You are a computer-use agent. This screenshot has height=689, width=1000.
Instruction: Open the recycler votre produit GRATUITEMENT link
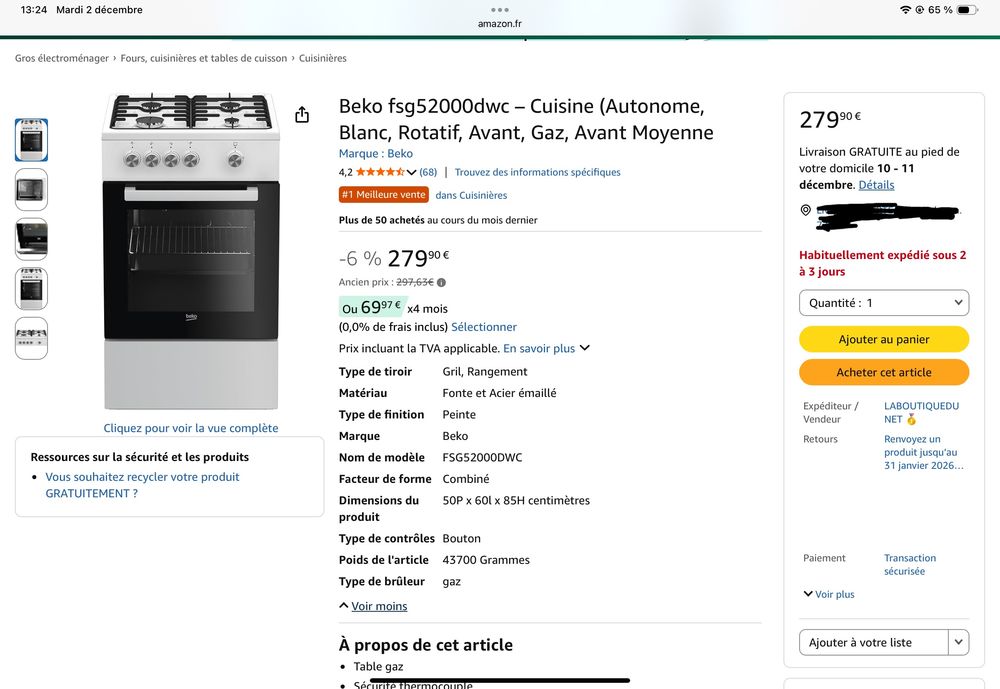[x=142, y=485]
